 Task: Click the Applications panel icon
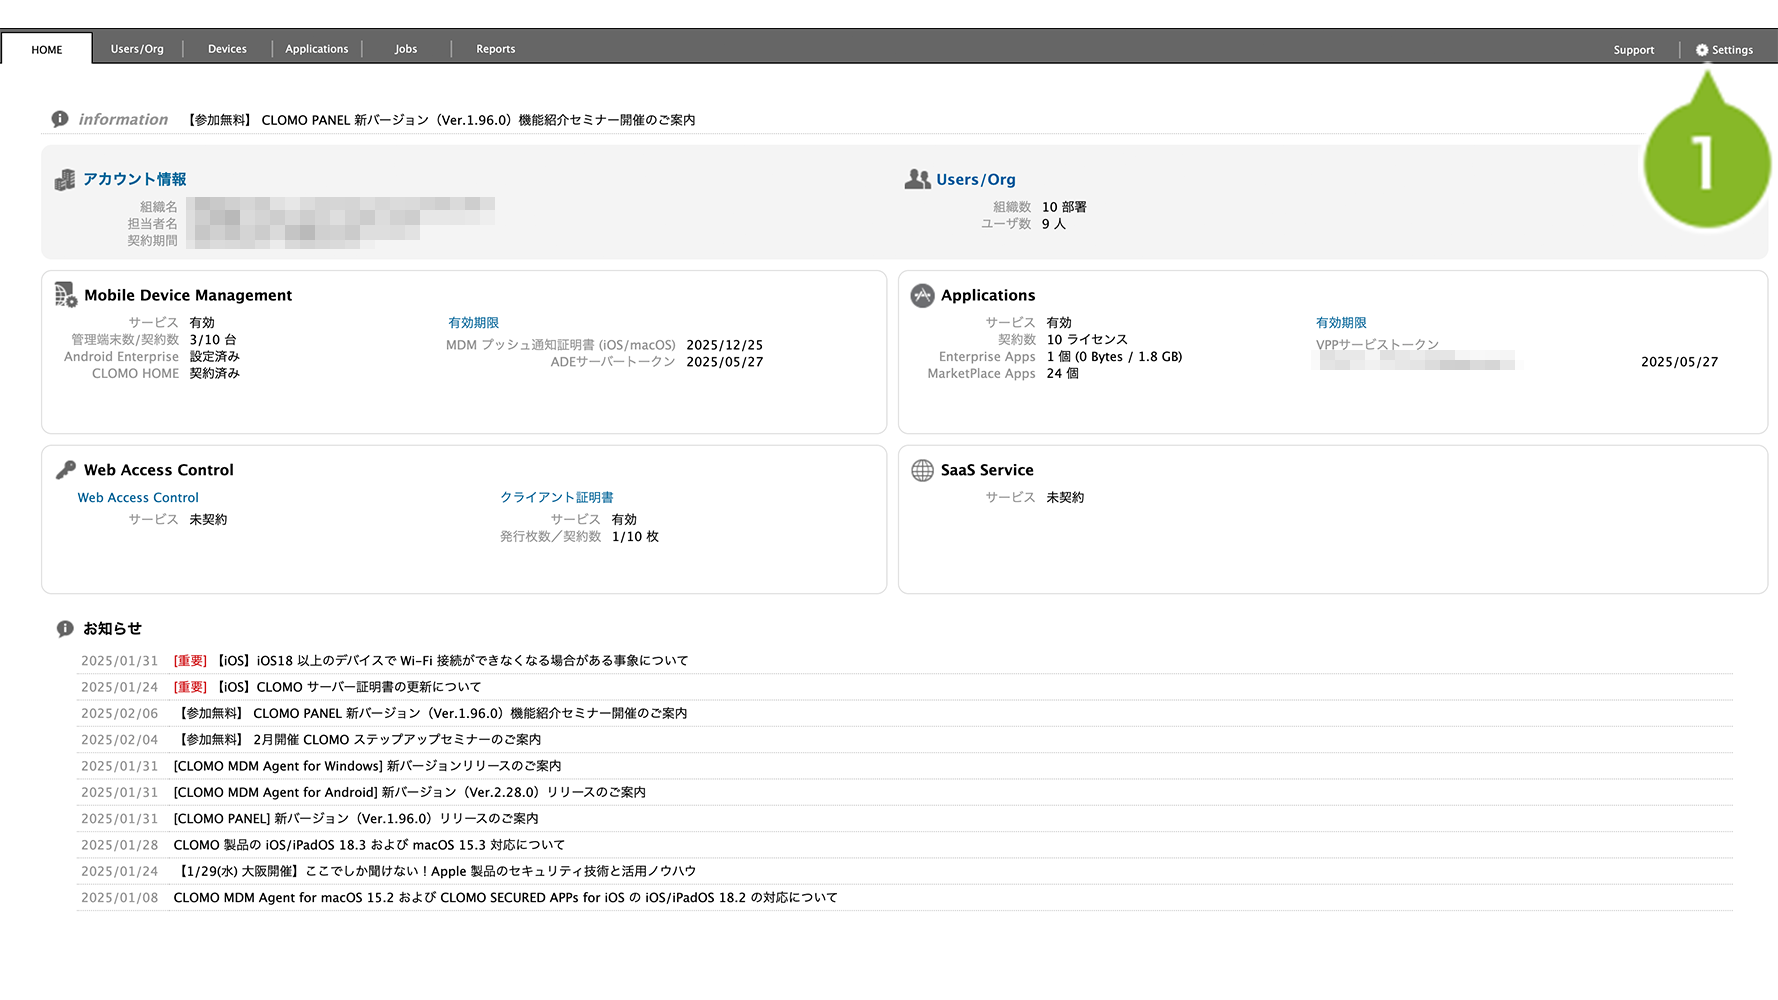pyautogui.click(x=922, y=295)
